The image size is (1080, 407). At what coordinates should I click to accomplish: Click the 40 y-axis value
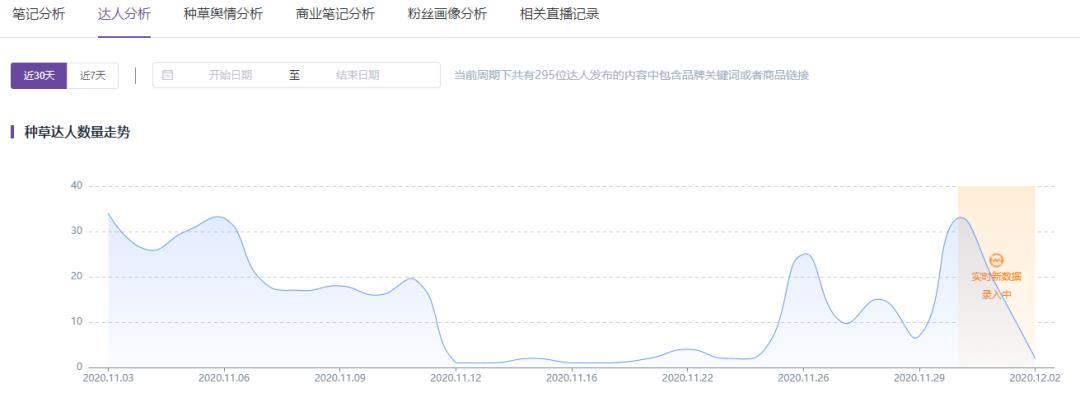(x=76, y=185)
